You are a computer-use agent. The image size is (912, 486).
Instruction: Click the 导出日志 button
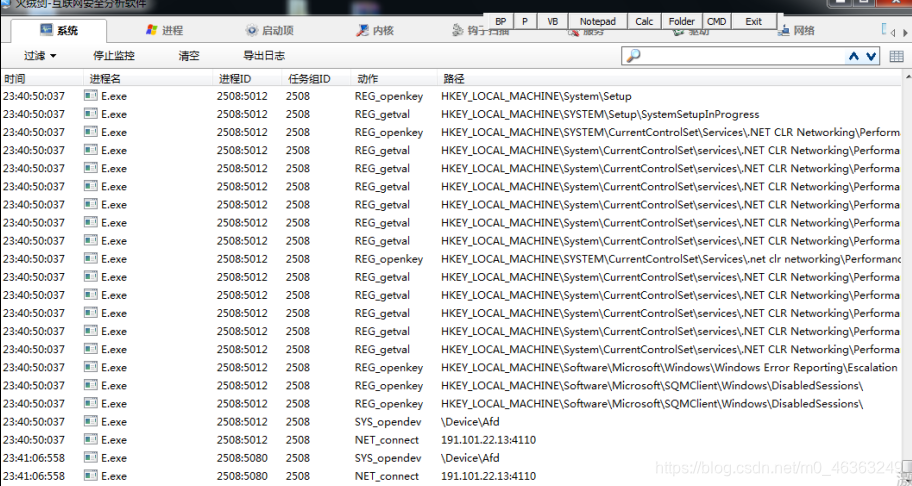[x=264, y=56]
